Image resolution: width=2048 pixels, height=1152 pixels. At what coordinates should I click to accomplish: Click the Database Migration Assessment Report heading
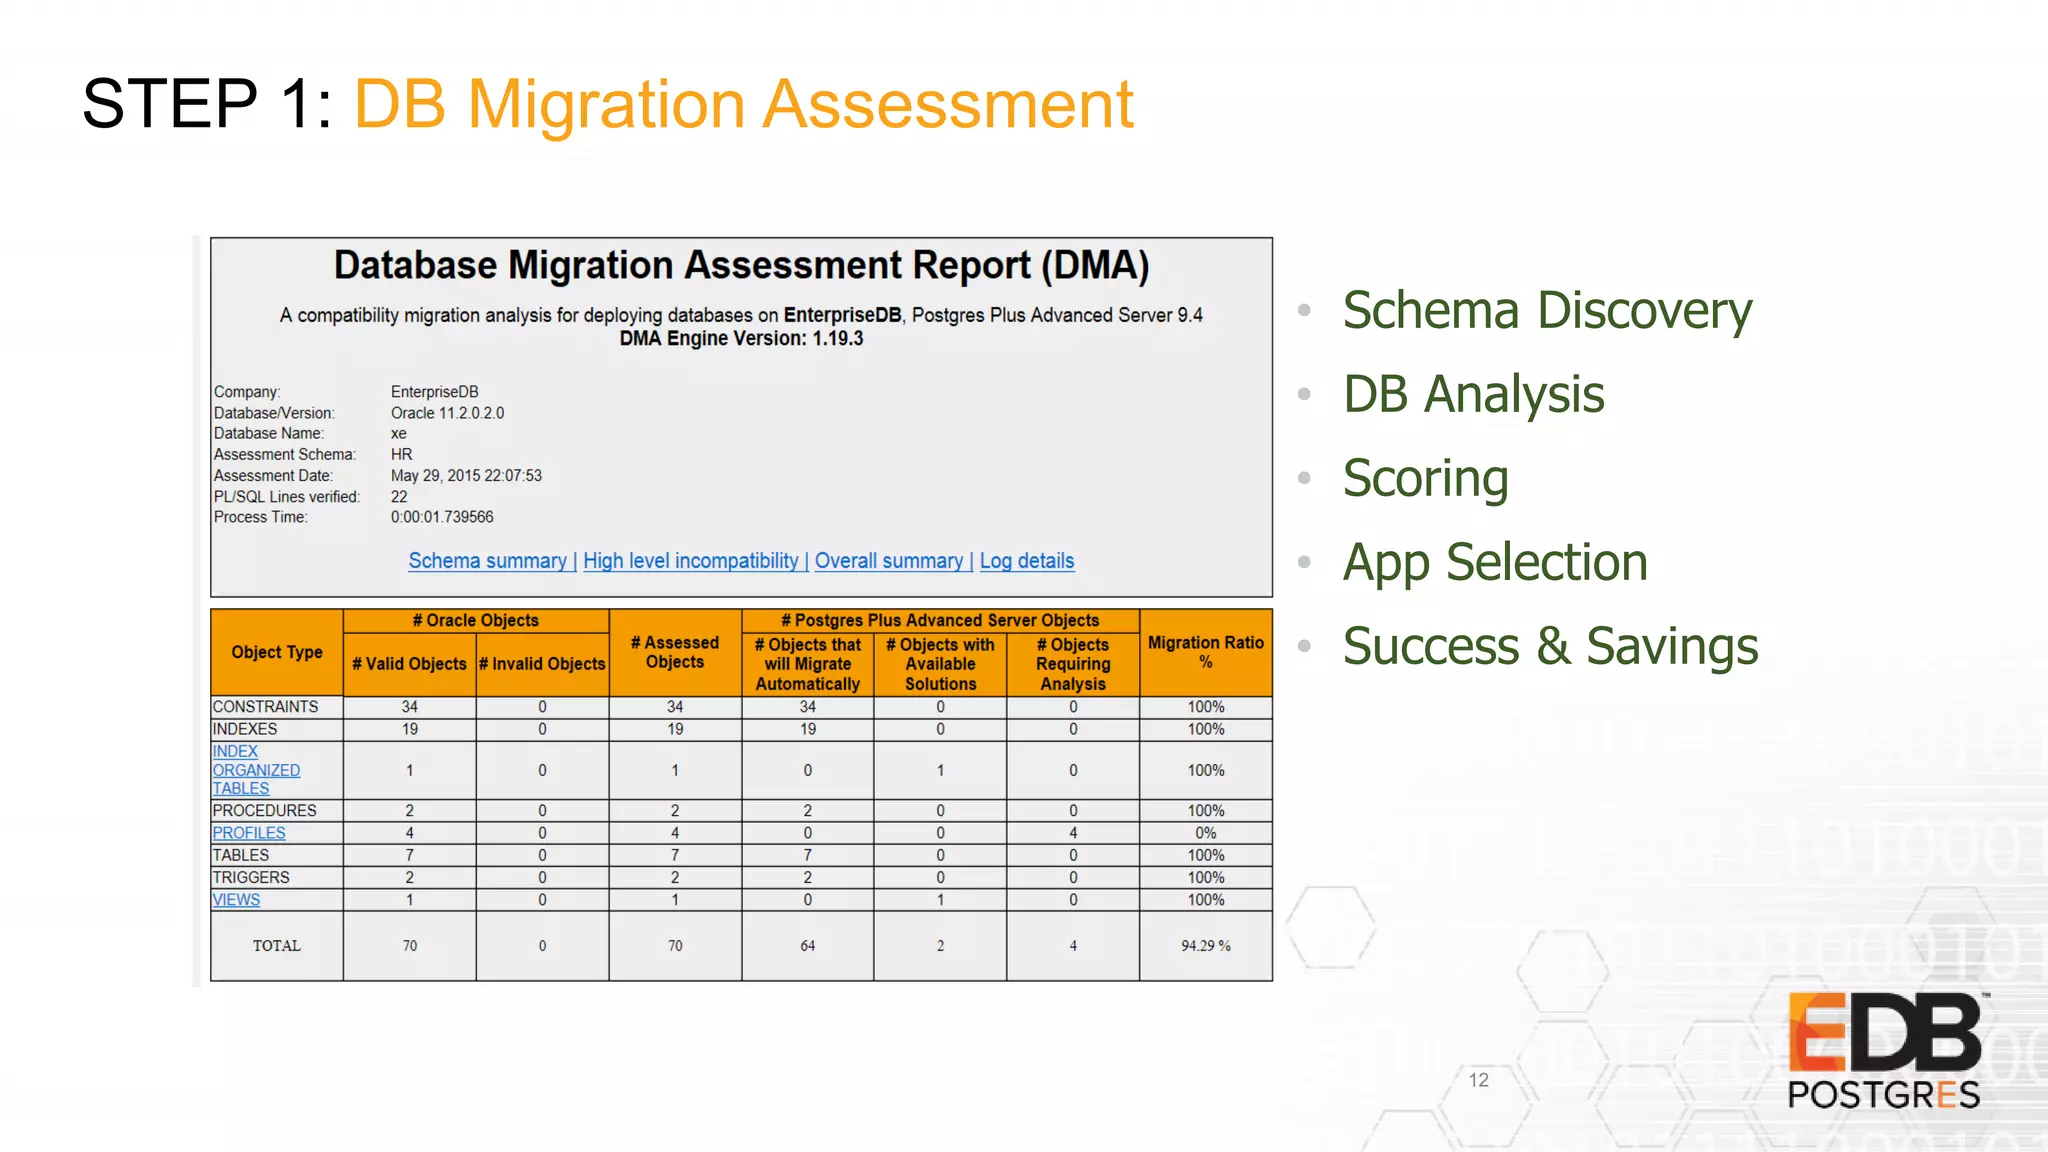[x=741, y=265]
